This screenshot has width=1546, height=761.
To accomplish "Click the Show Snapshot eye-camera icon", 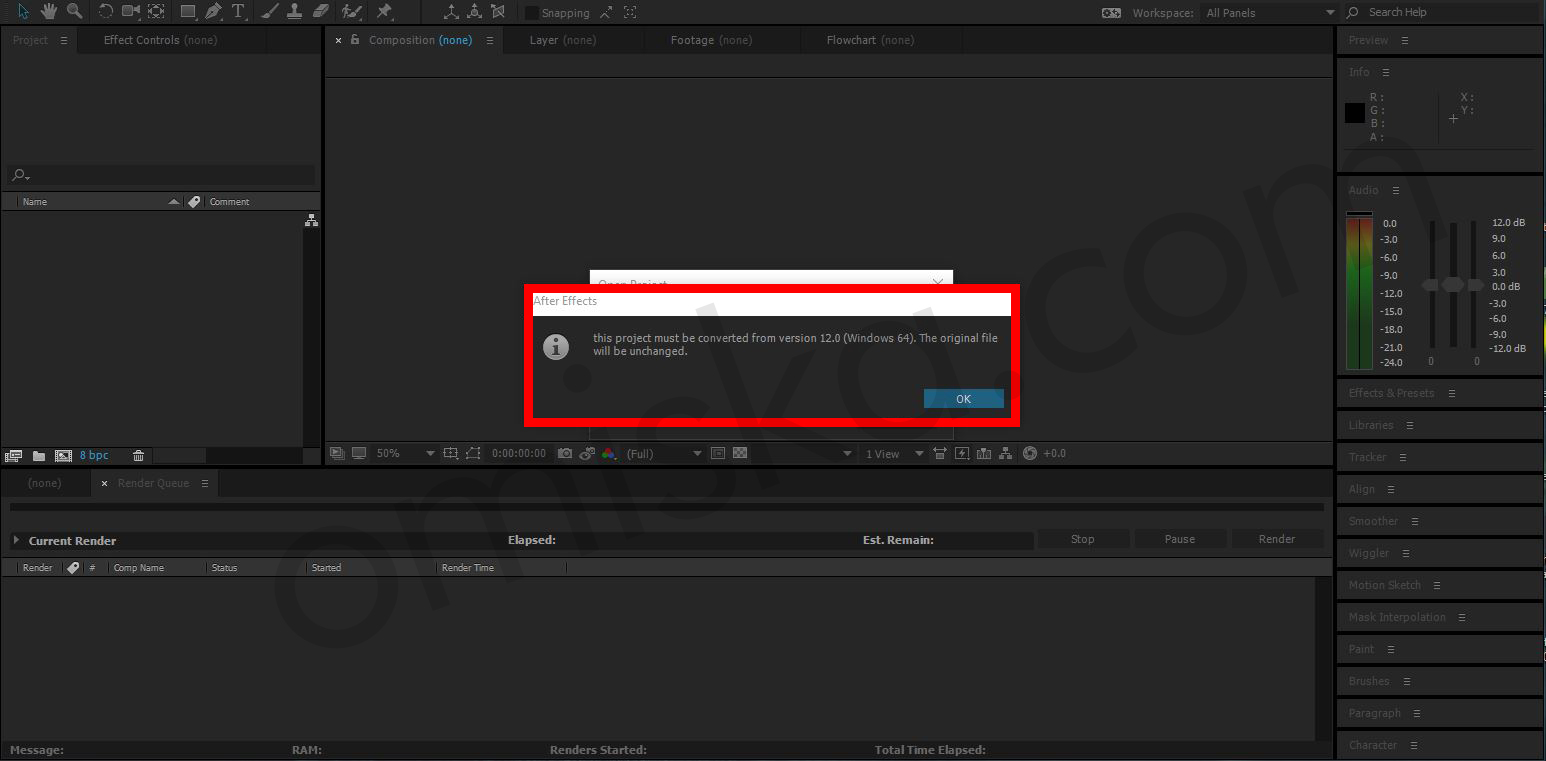I will click(587, 453).
